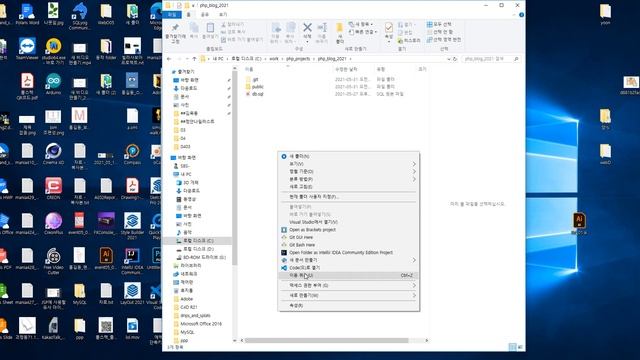
Task: Click the Delete X icon in the ribbon
Action: (x=307, y=28)
